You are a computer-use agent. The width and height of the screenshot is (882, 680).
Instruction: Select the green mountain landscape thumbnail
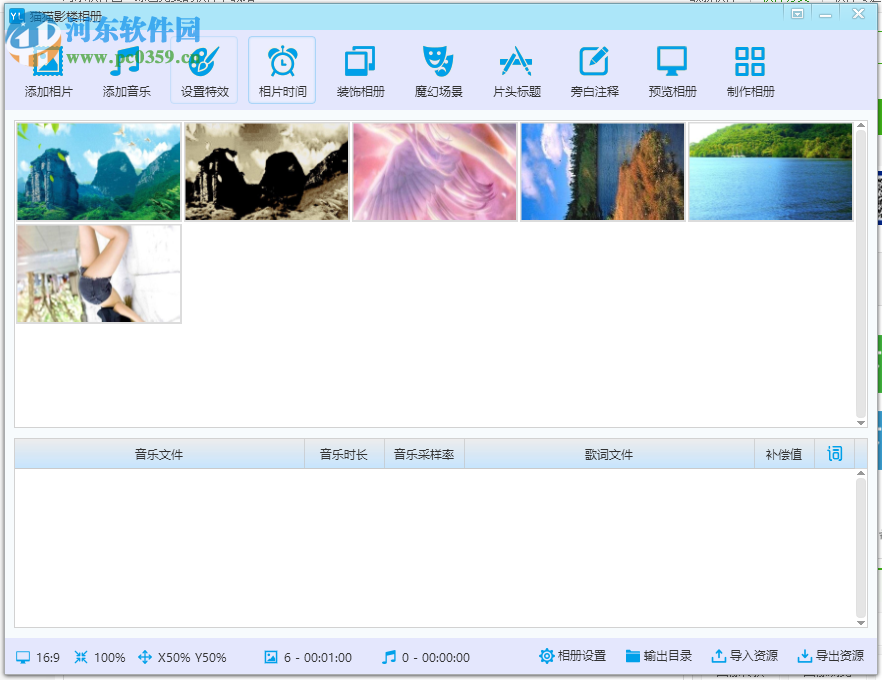[98, 172]
